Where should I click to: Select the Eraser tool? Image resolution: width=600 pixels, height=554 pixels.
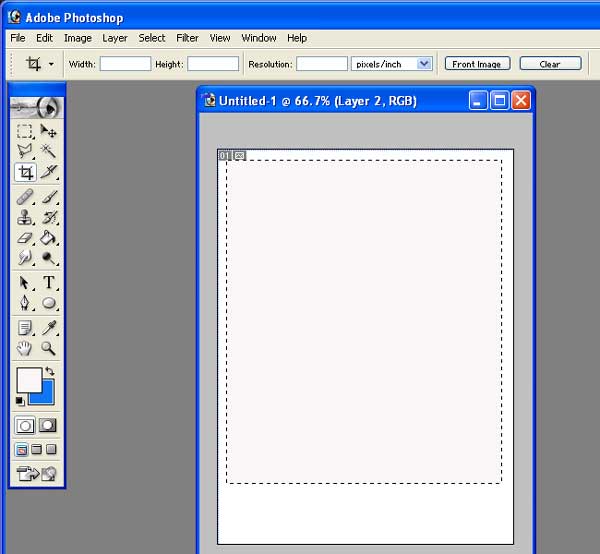pyautogui.click(x=25, y=238)
